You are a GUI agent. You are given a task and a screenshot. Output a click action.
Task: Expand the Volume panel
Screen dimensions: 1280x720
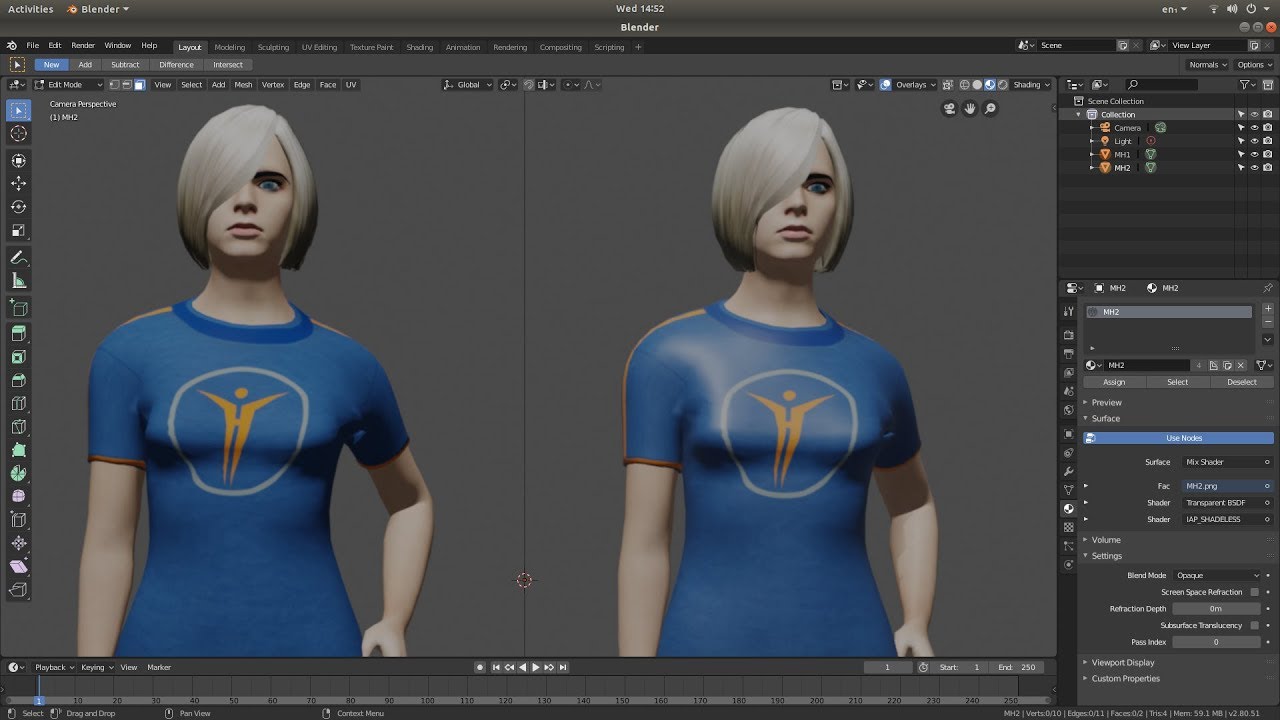[x=1106, y=540]
